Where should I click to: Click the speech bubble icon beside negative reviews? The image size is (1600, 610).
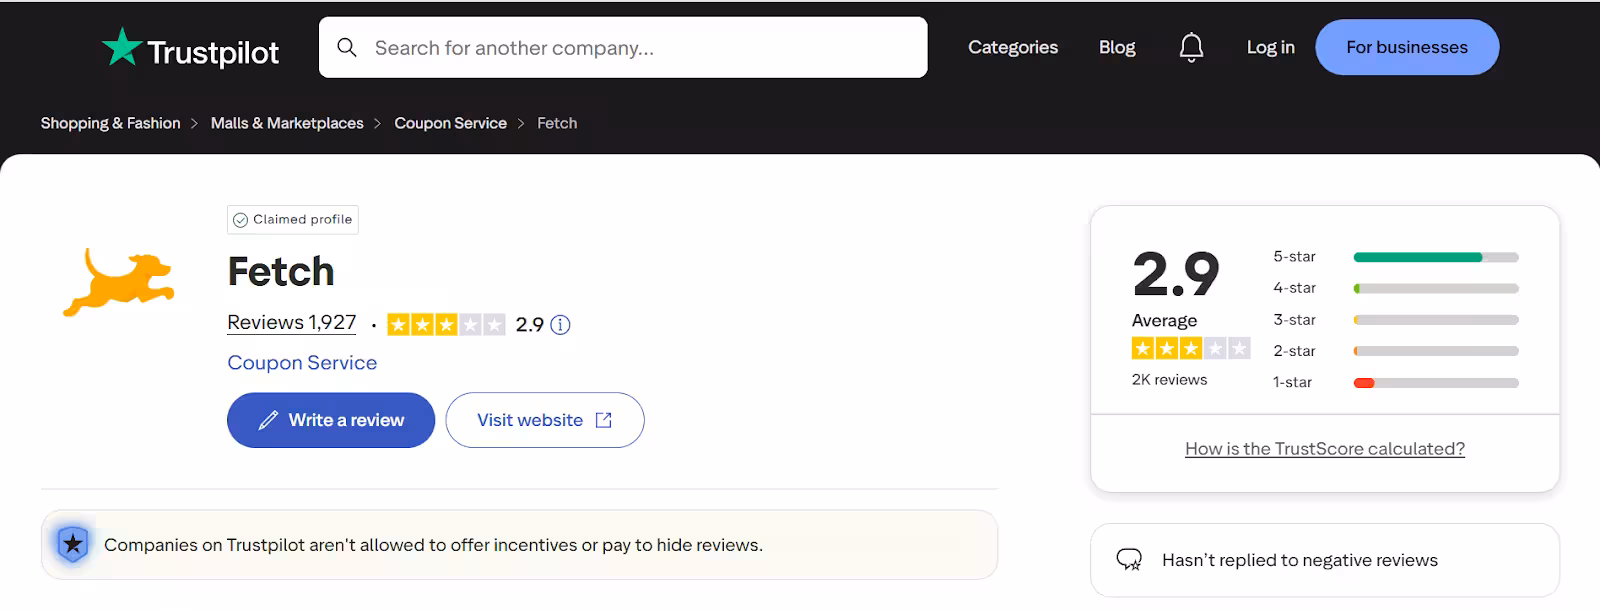(x=1129, y=560)
